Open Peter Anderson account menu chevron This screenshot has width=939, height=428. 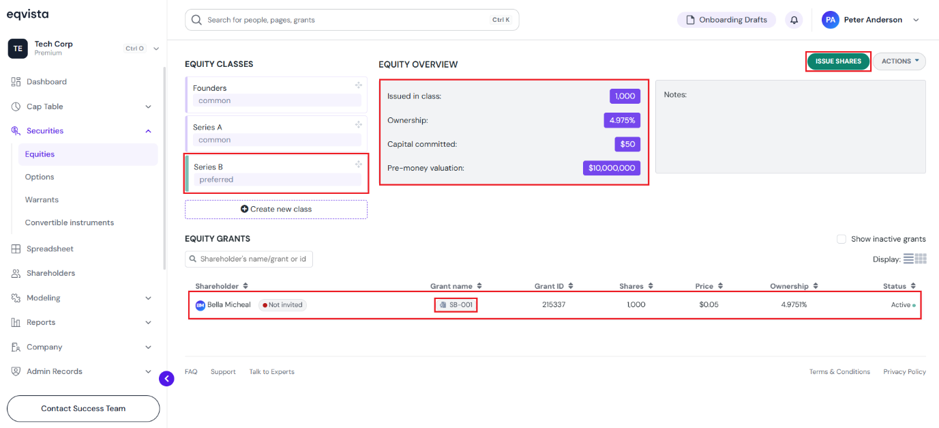[916, 20]
